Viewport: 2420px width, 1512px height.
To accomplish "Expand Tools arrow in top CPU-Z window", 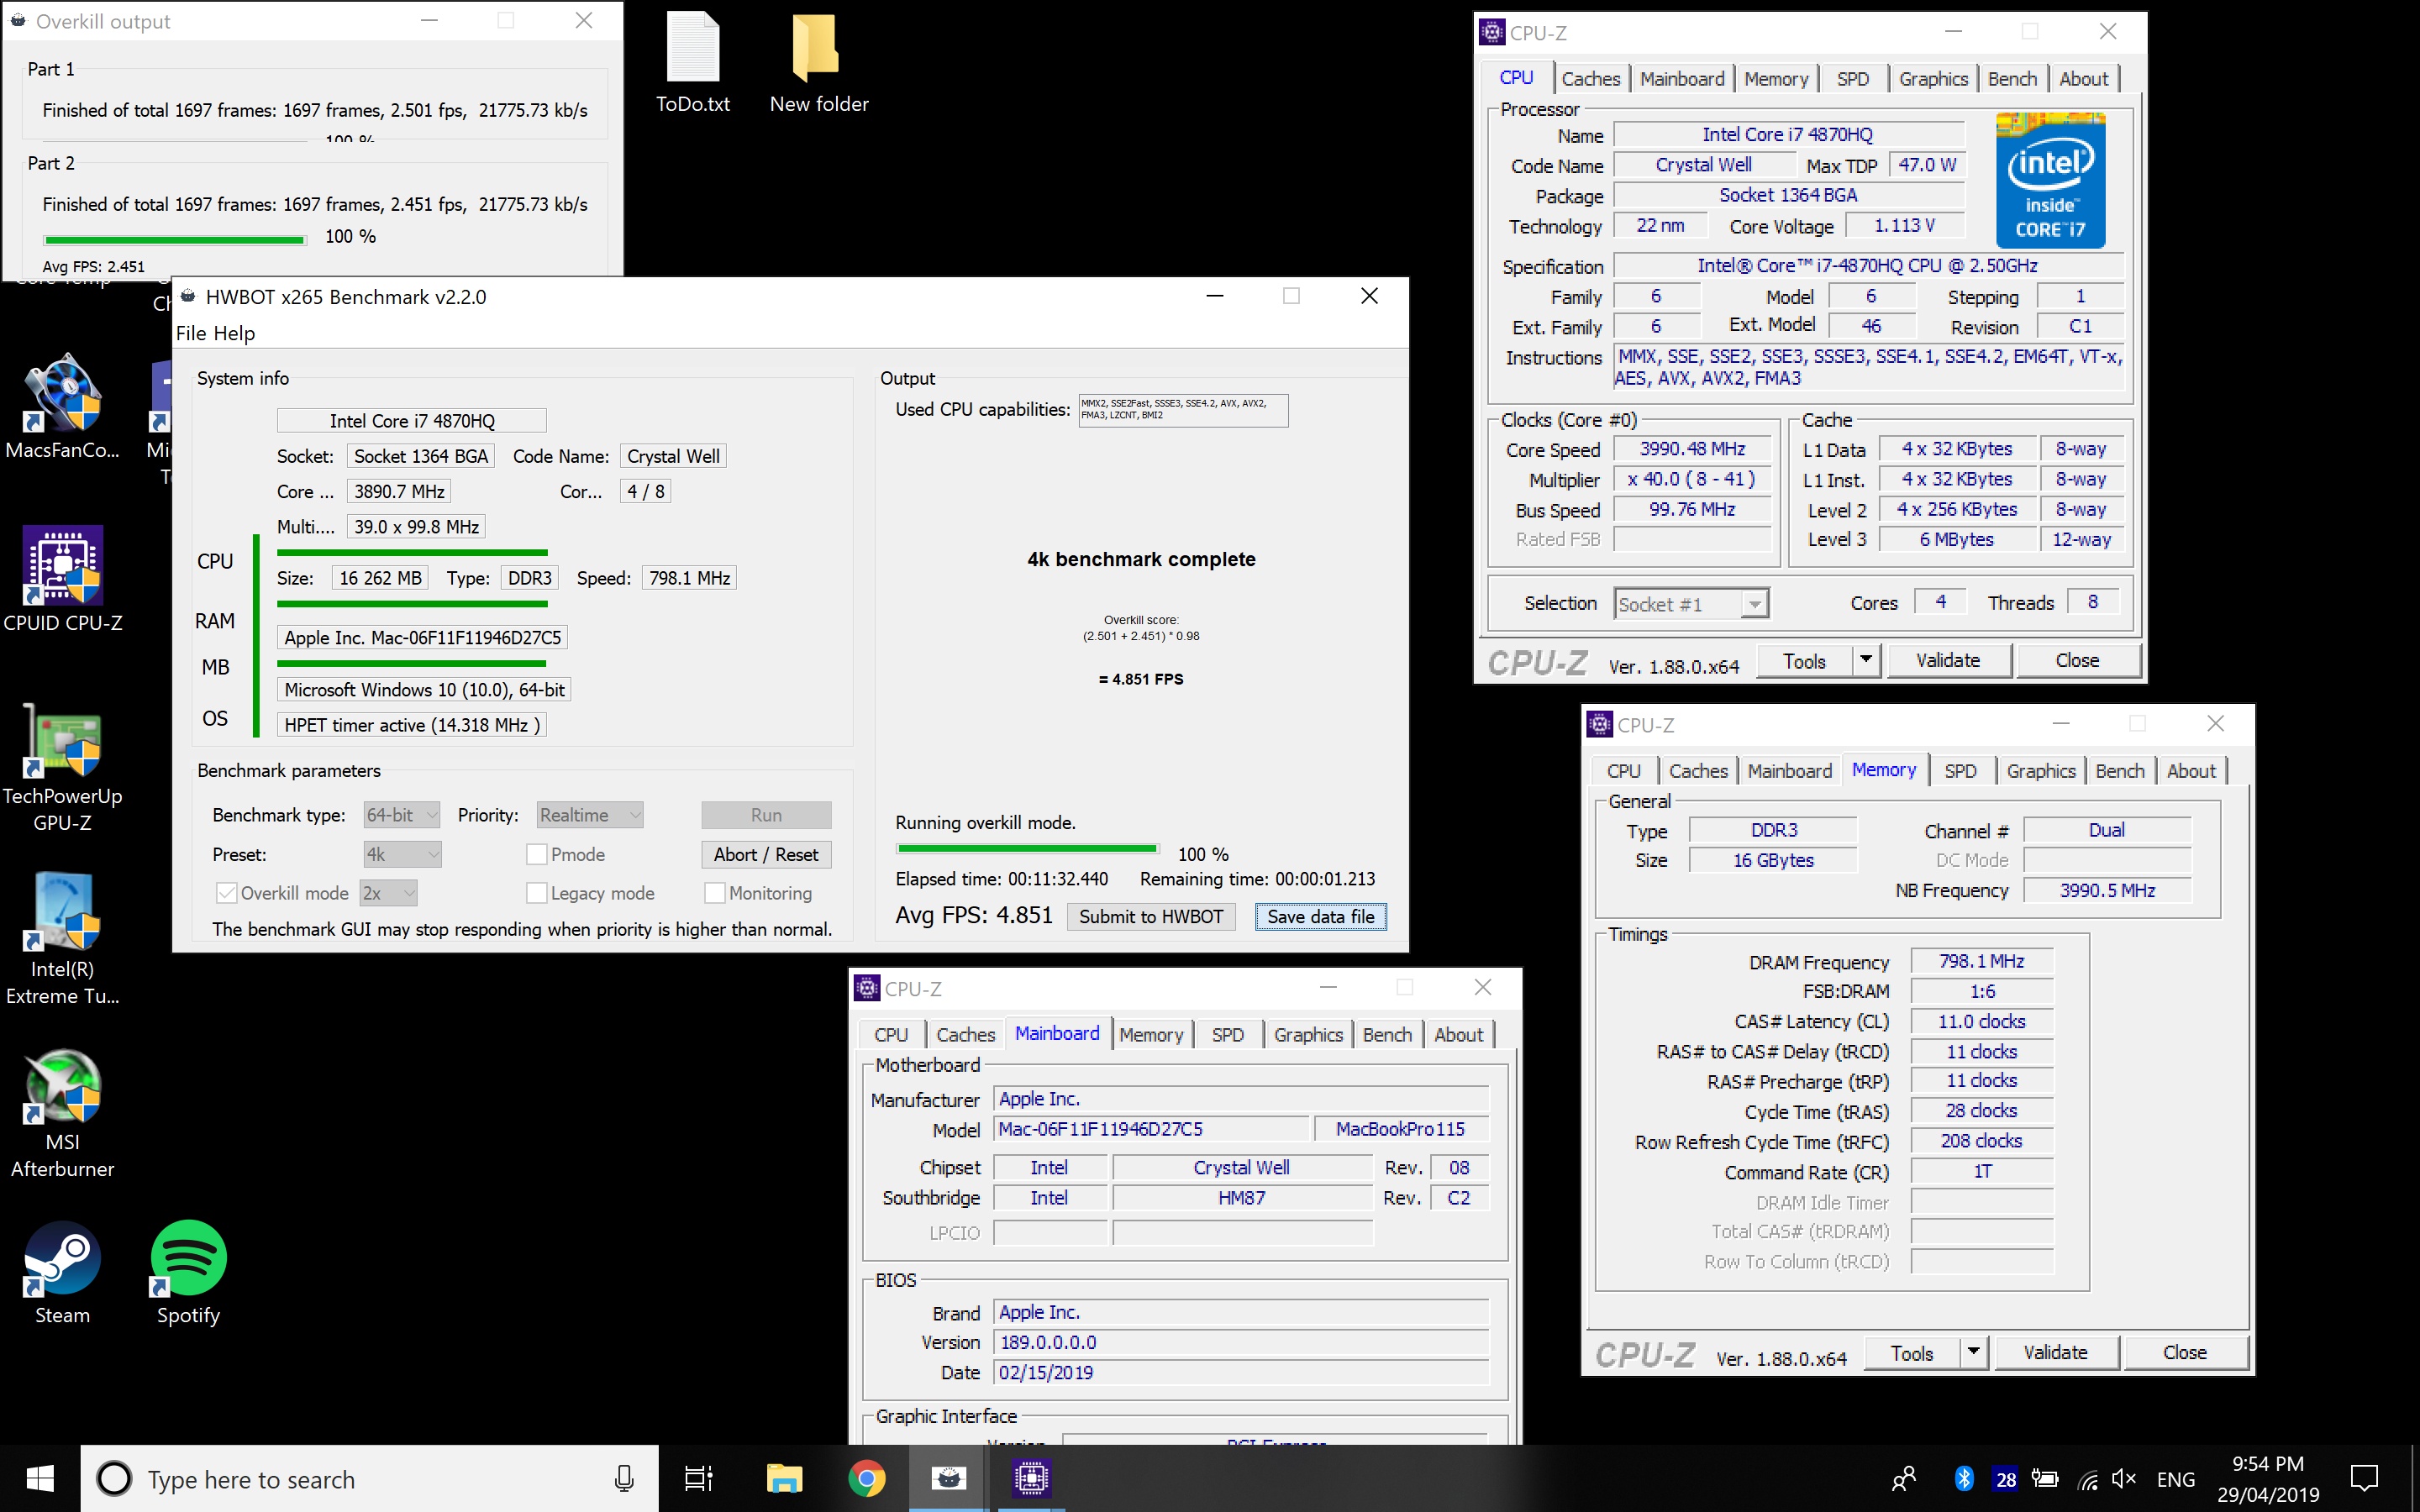I will click(x=1865, y=660).
